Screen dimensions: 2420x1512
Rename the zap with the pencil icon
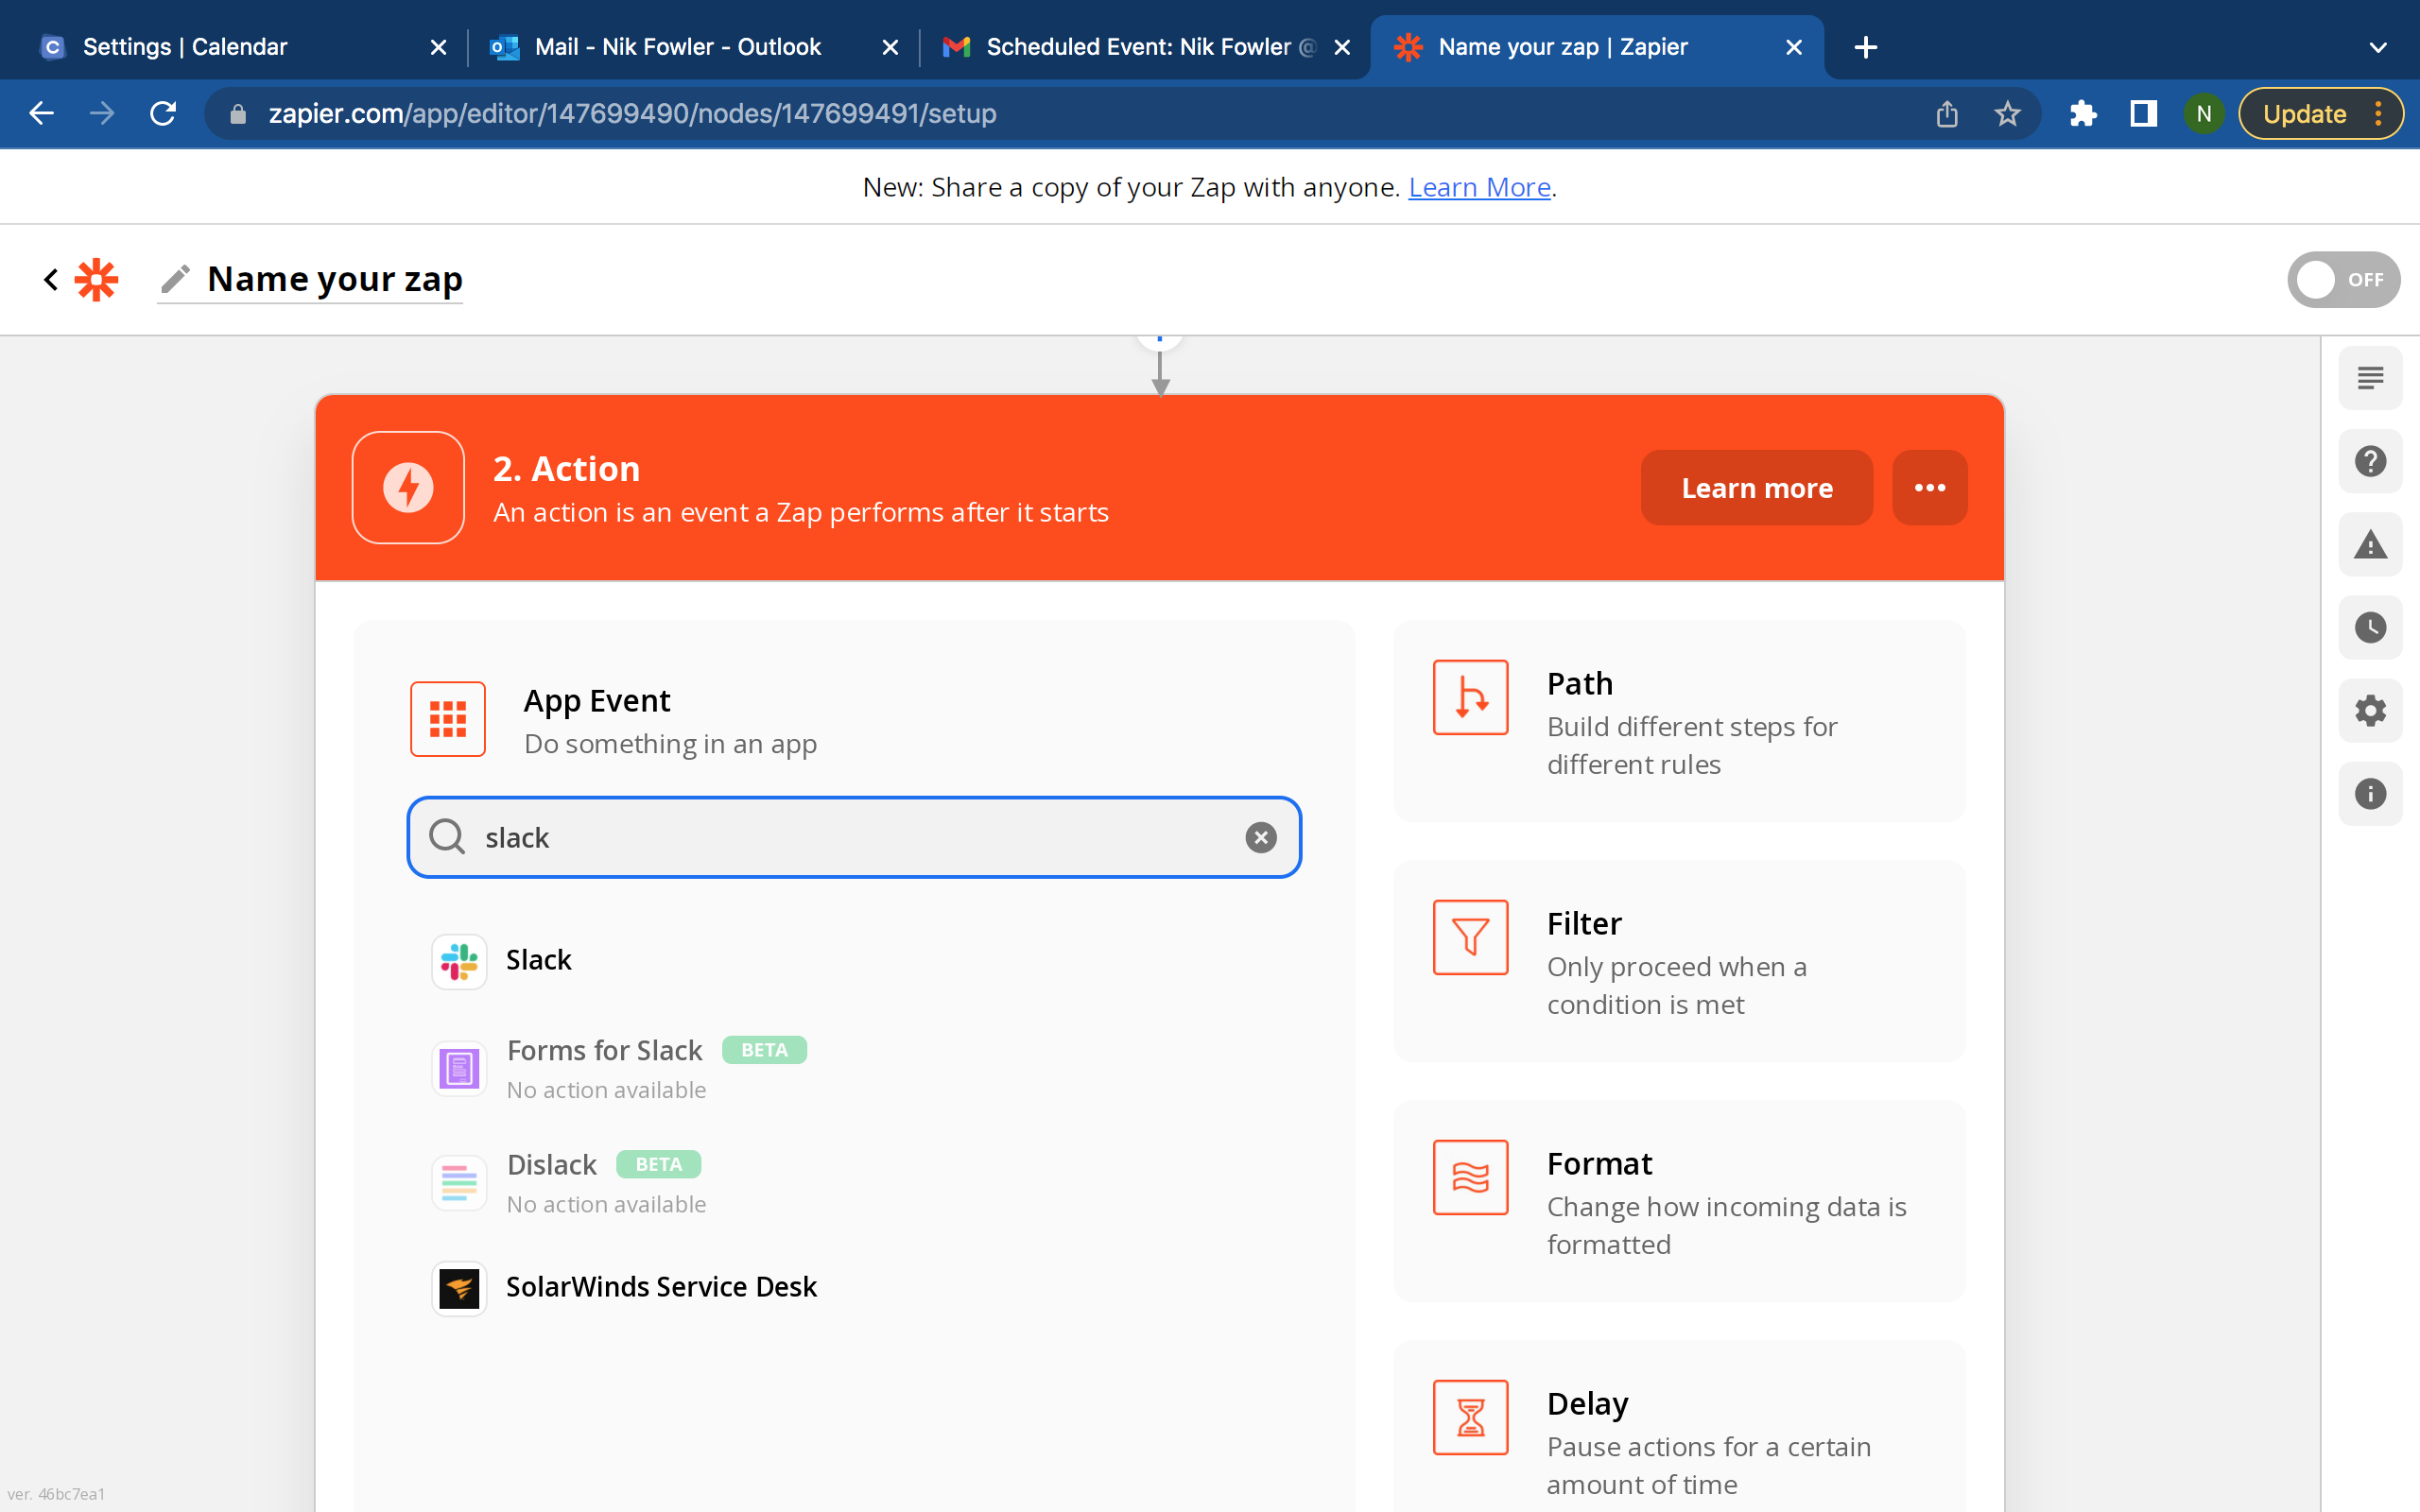[x=175, y=279]
